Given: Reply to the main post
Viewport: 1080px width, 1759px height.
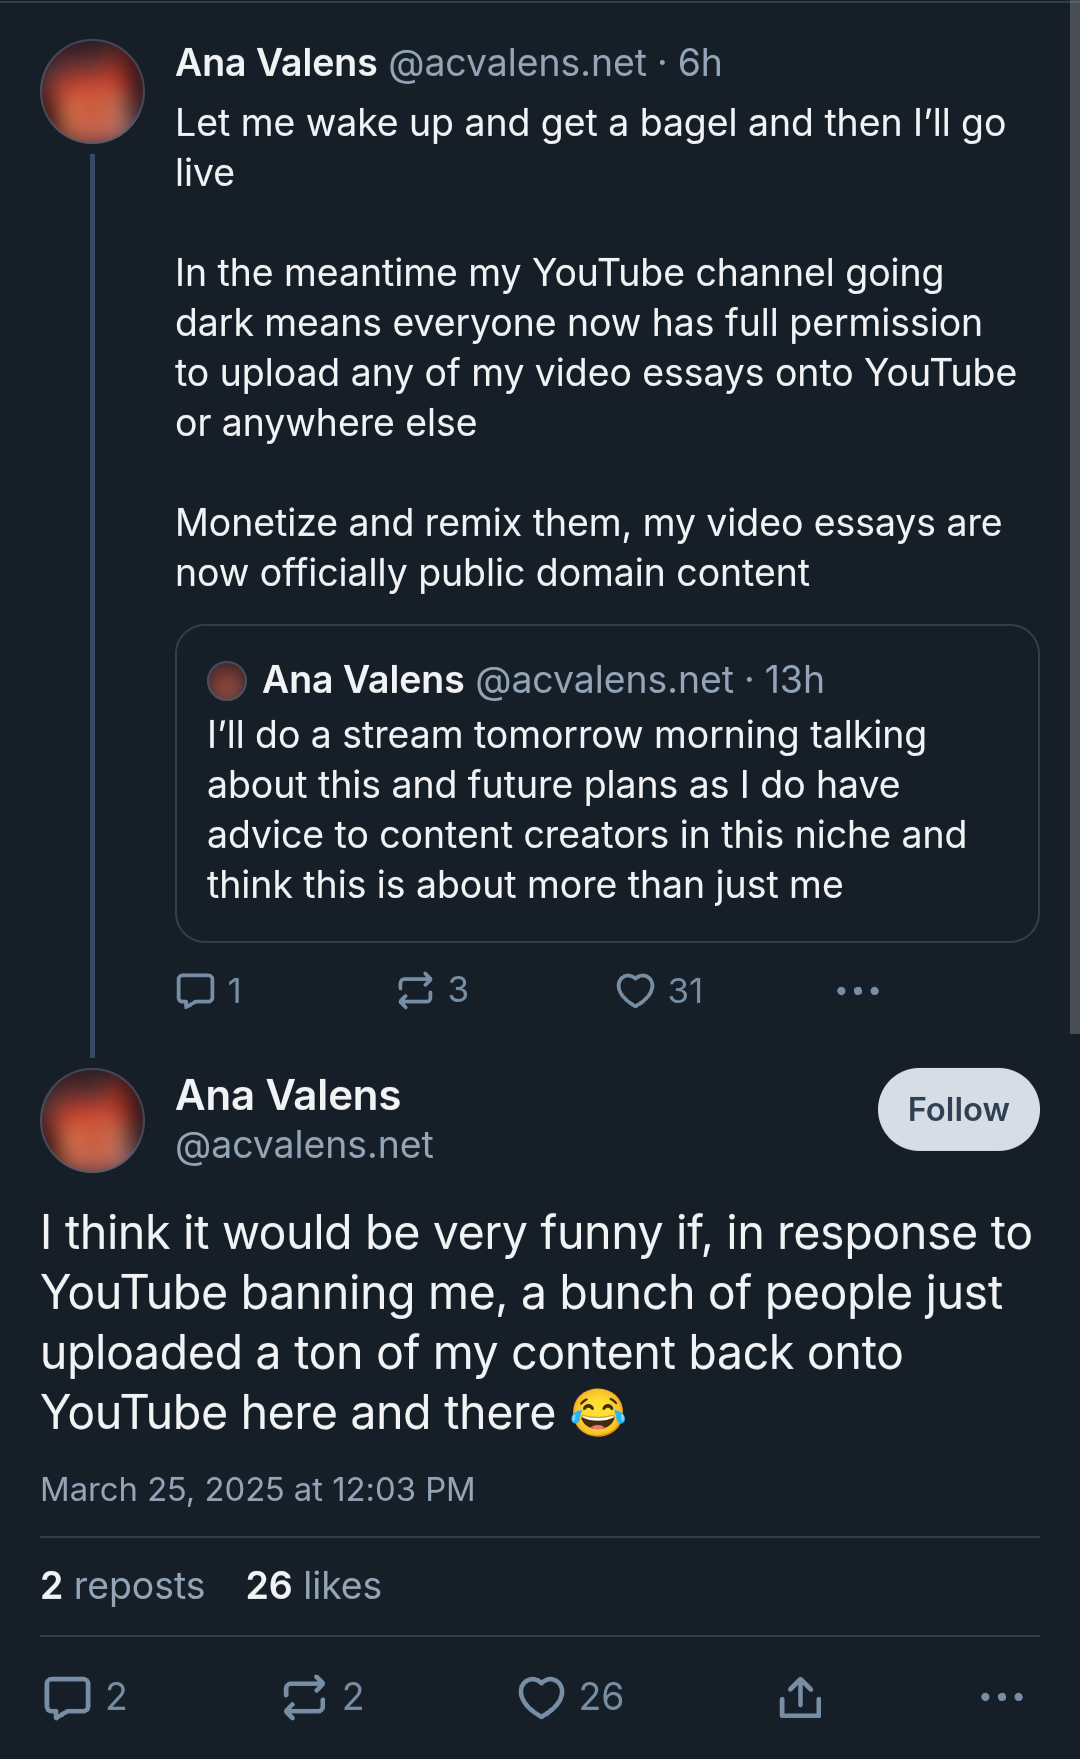Looking at the screenshot, I should [x=68, y=1697].
